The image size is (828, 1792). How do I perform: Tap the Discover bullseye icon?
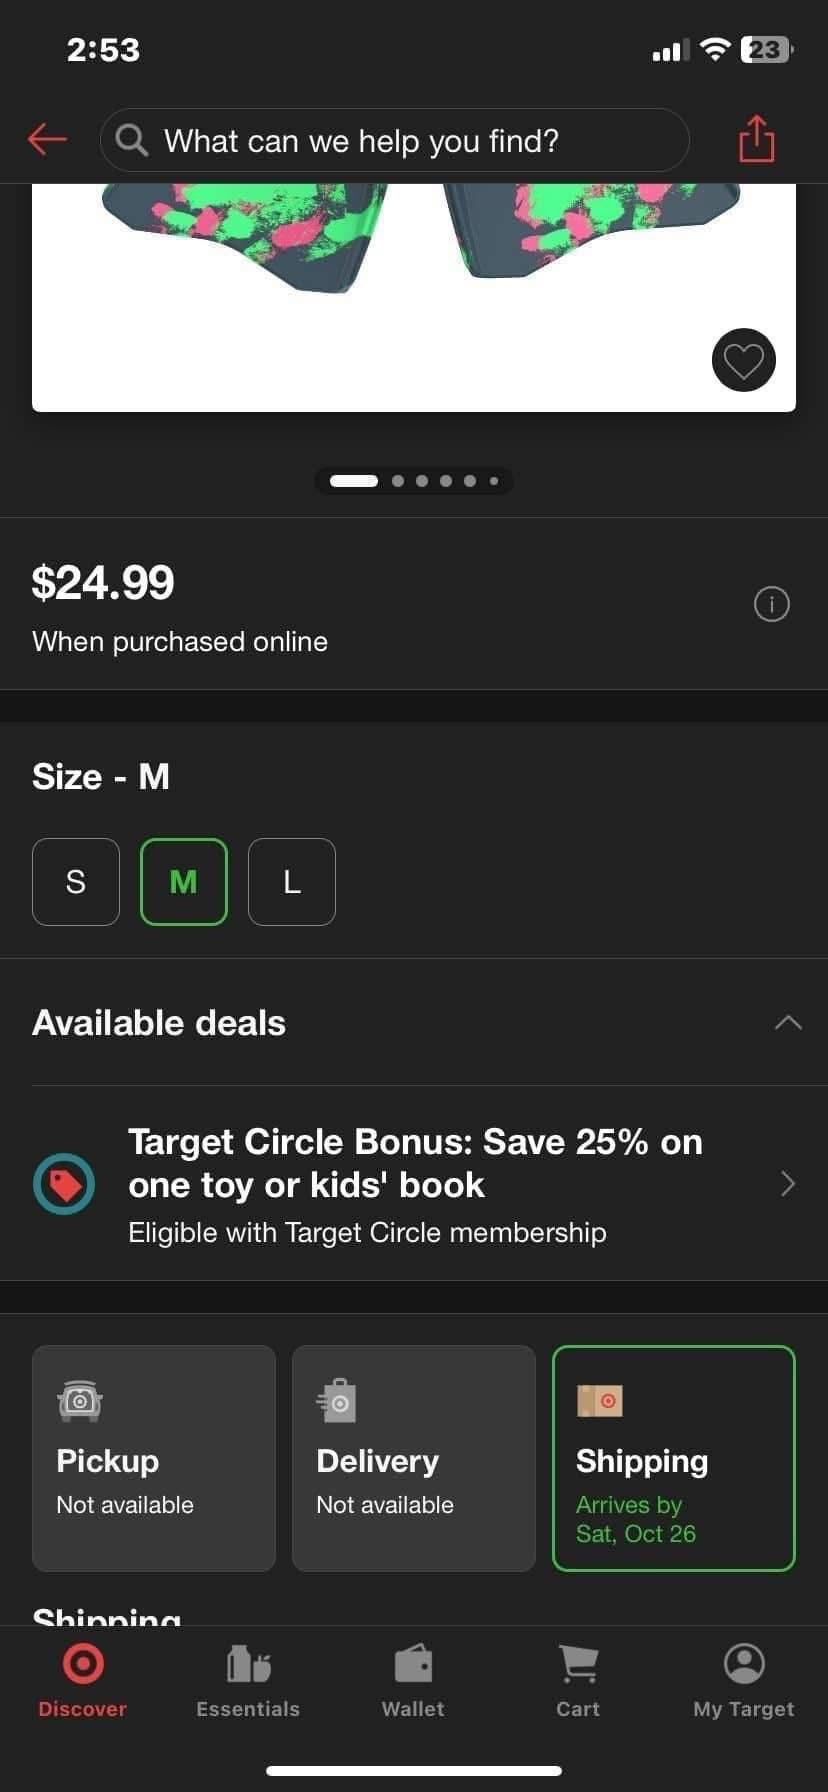(83, 1664)
